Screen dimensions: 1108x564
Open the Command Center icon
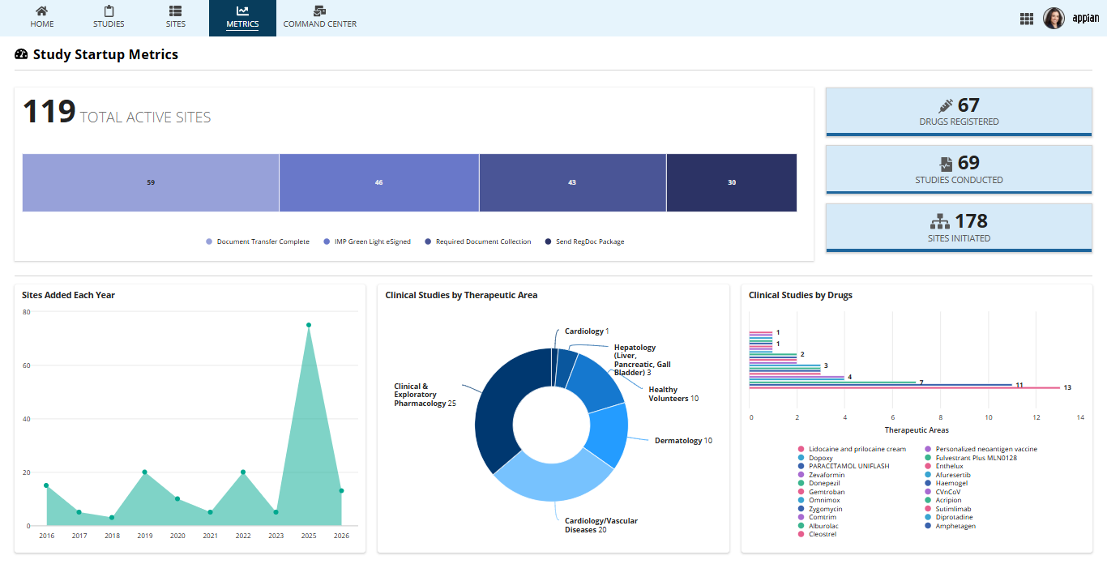tap(319, 11)
